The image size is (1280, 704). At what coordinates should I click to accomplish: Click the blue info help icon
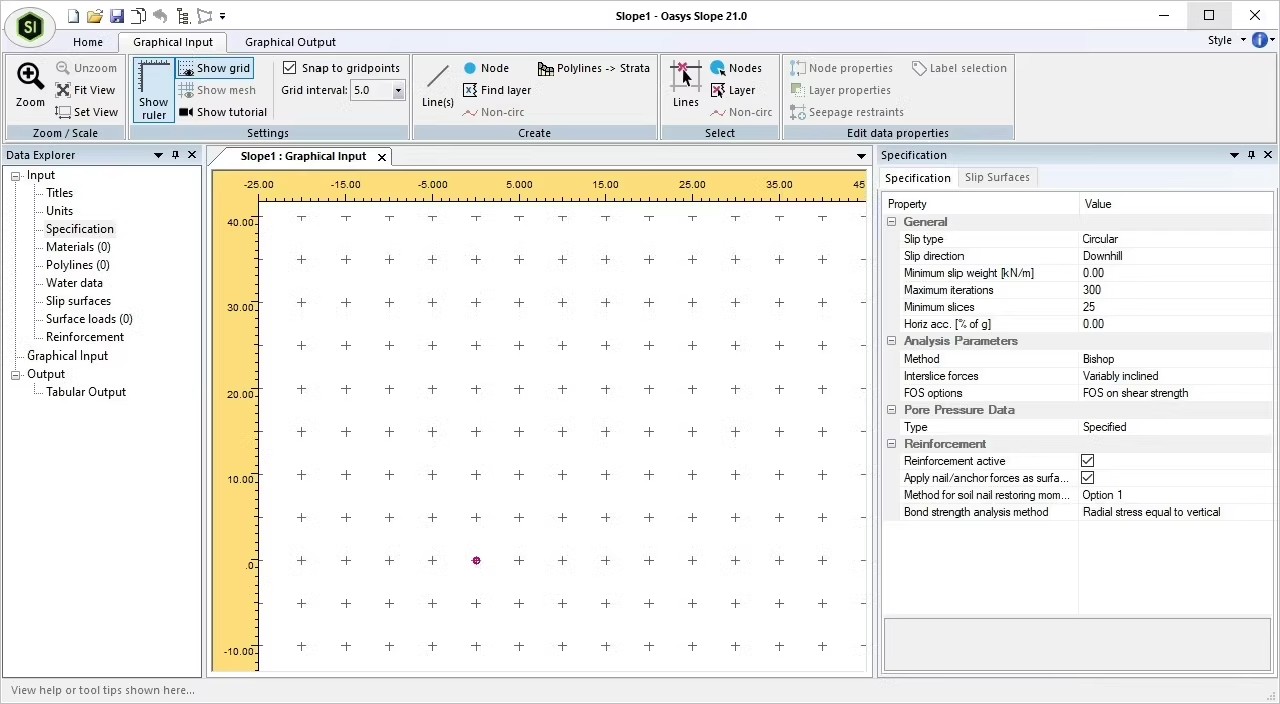1259,40
